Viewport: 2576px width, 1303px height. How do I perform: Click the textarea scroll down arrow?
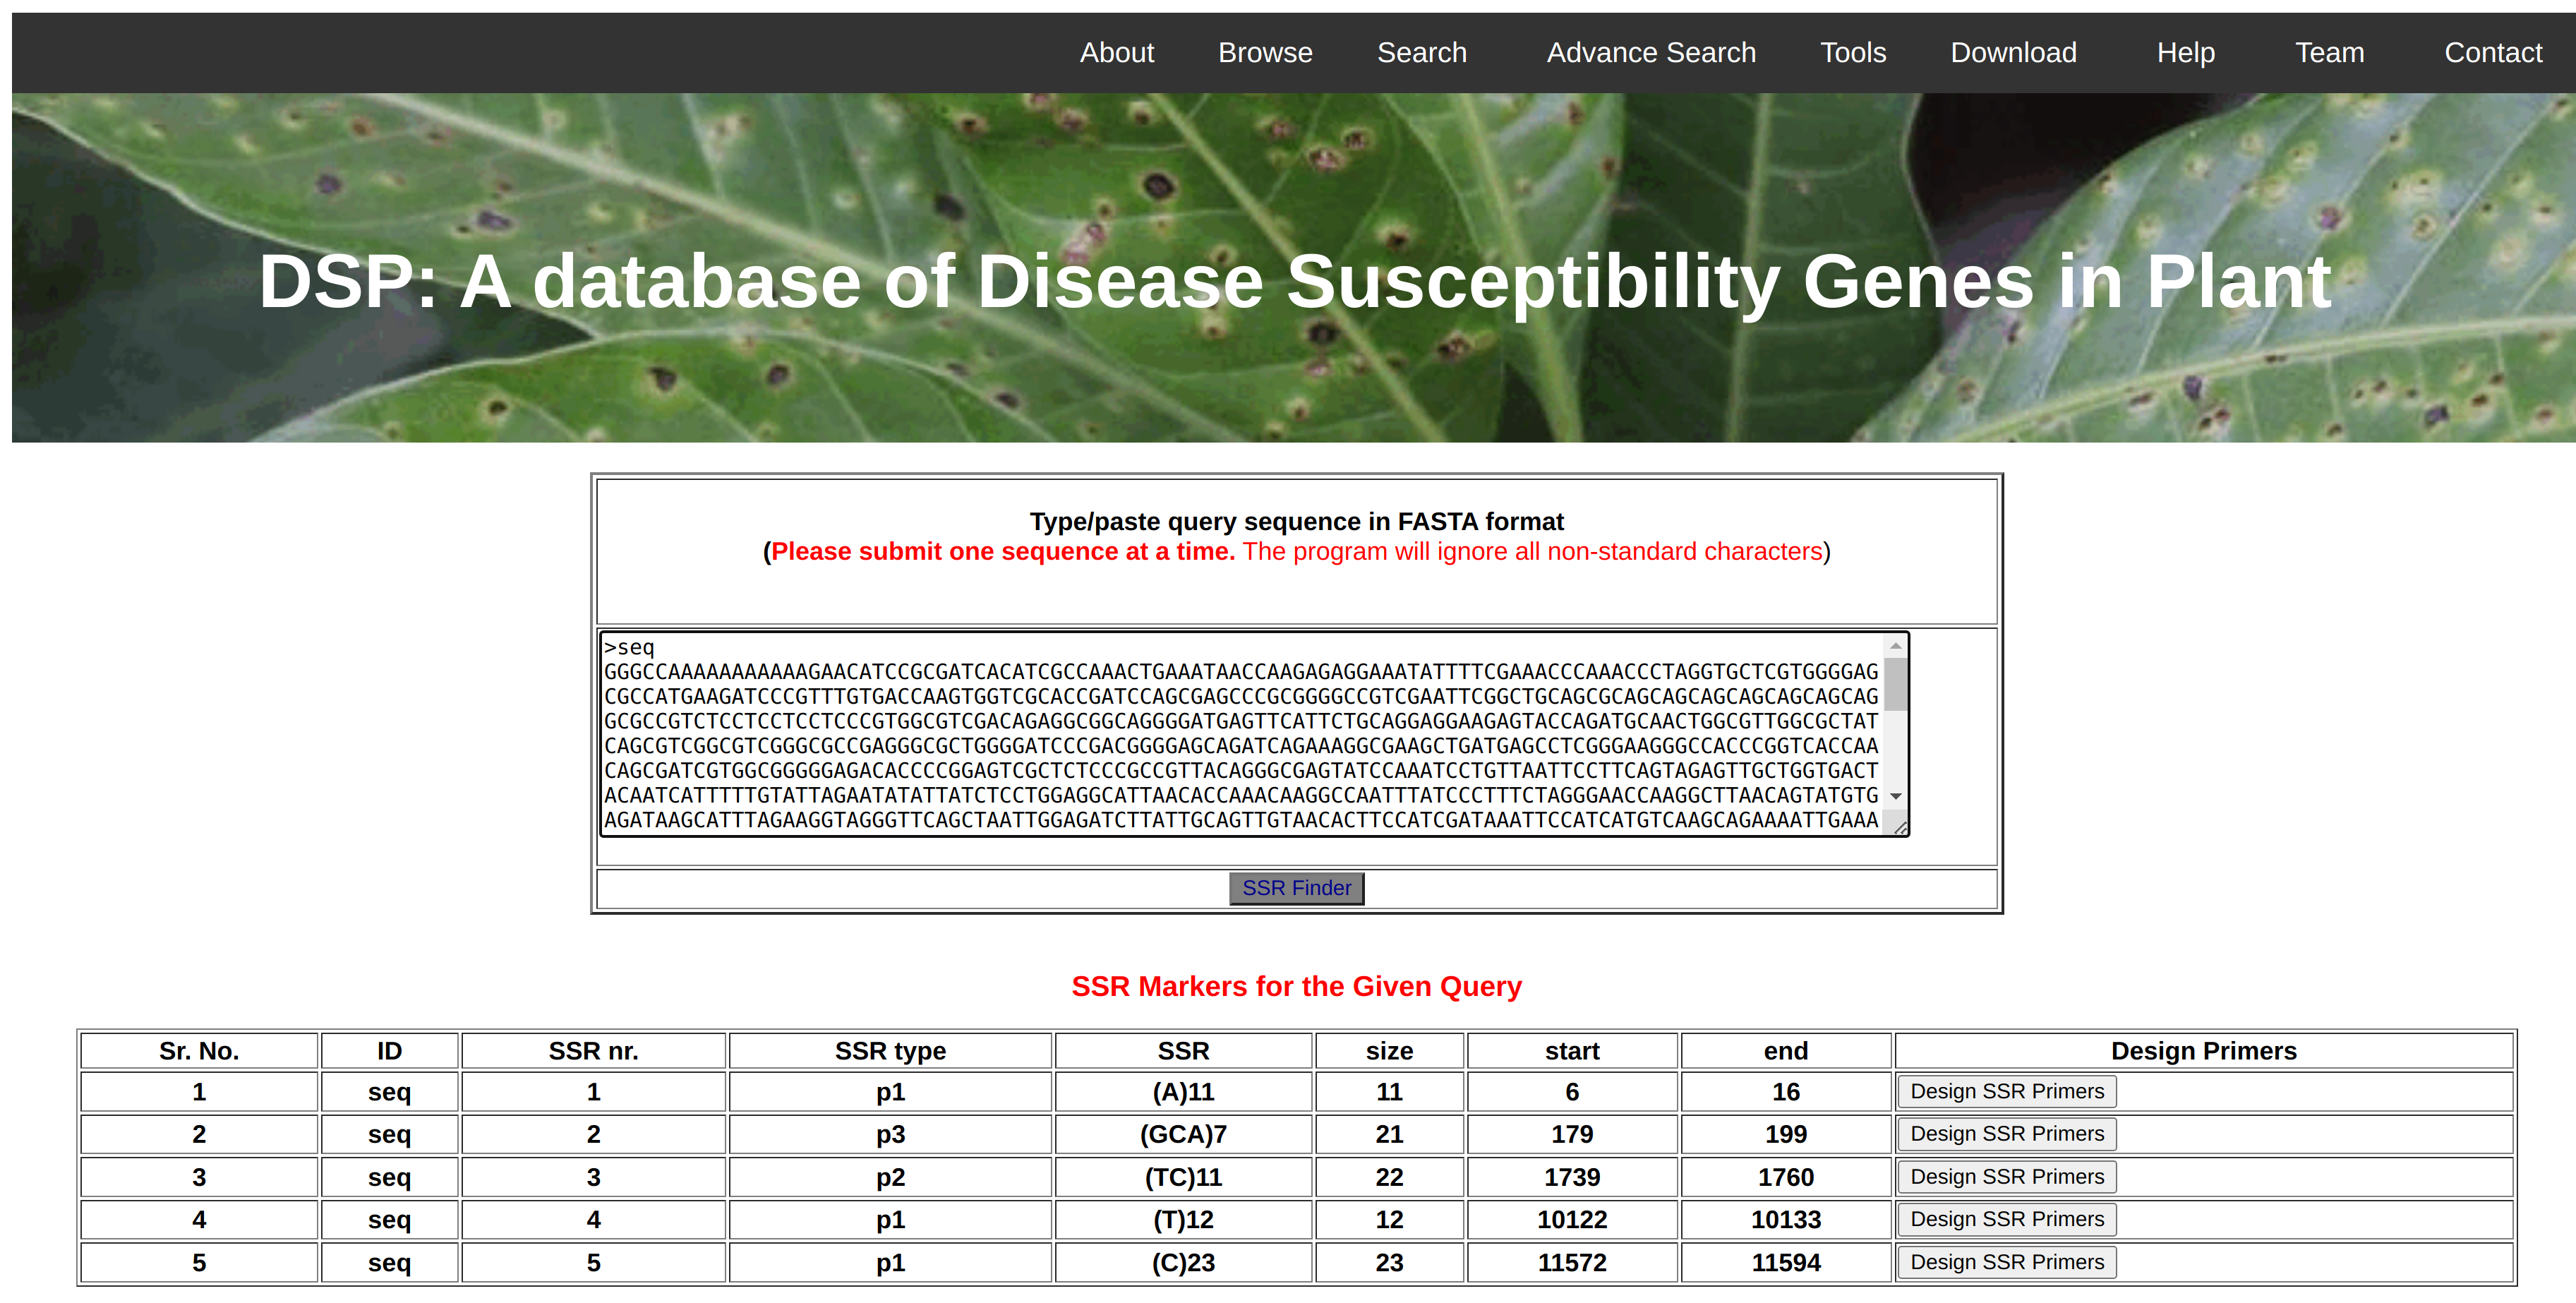(x=1895, y=796)
